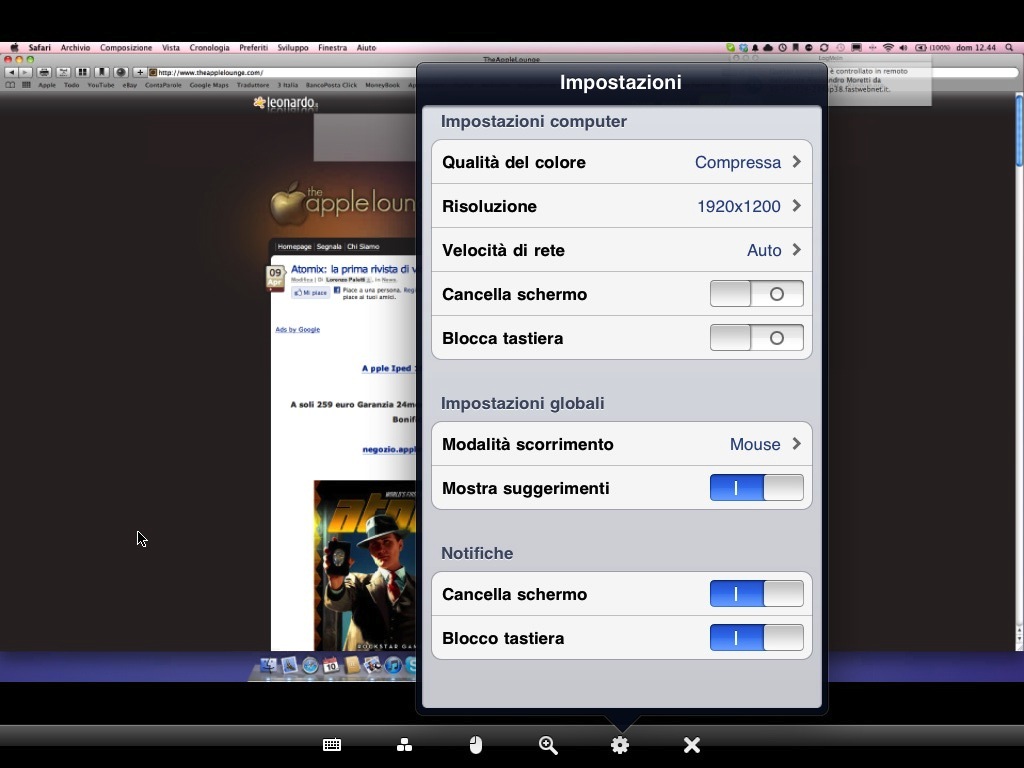Open the Atomix article headline

(x=353, y=269)
